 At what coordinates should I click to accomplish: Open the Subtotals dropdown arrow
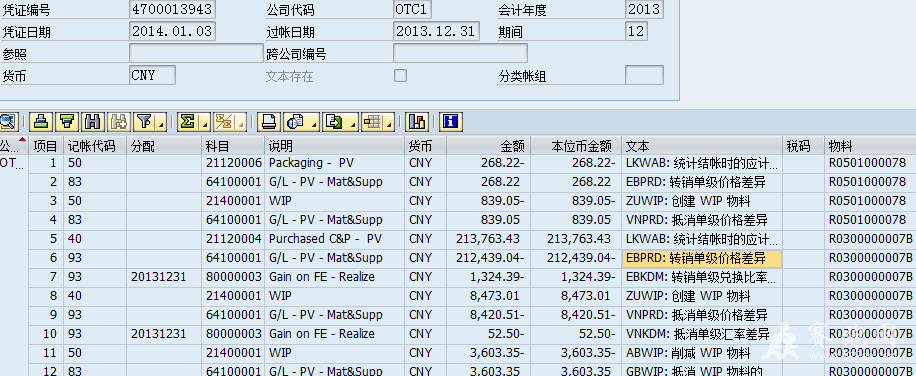240,122
